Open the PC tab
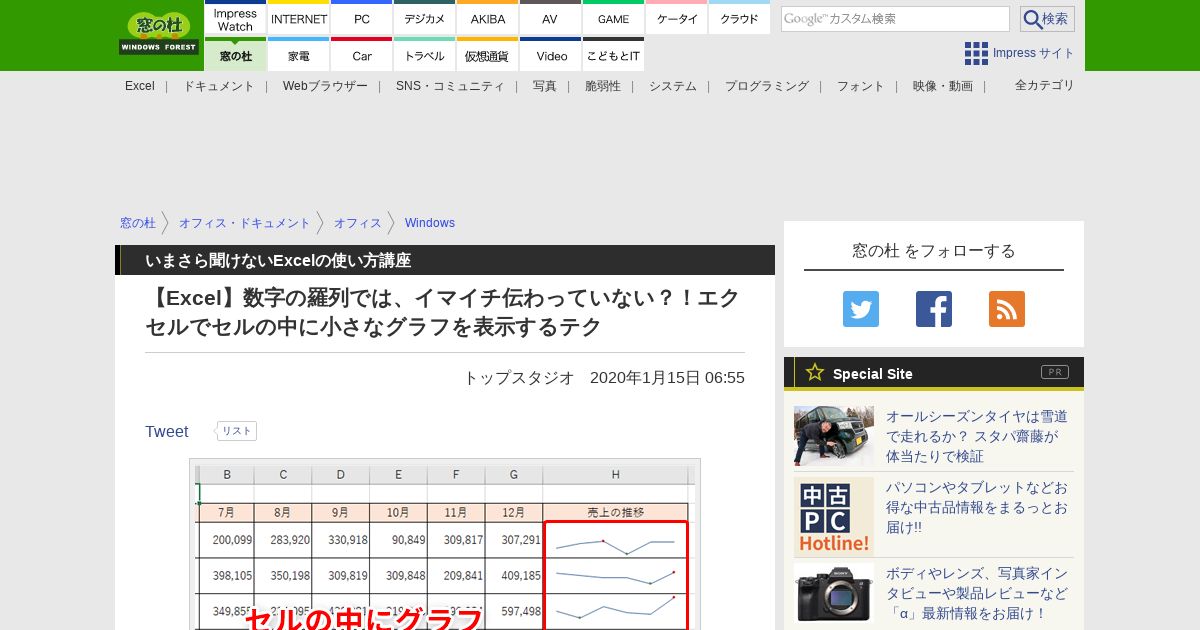Screen dimensions: 1200x630 tap(362, 18)
